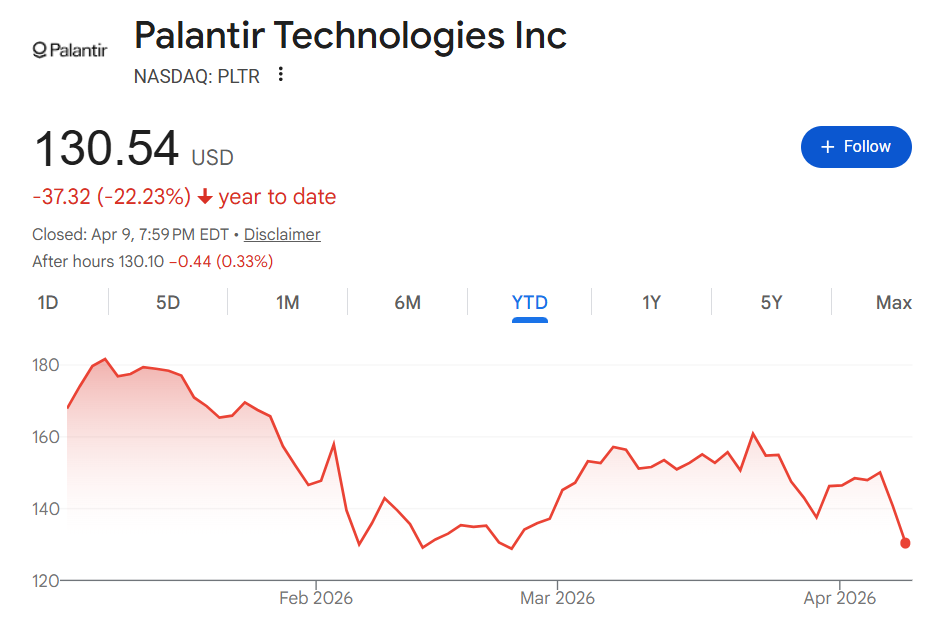Switch chart to 6M range

tap(407, 302)
